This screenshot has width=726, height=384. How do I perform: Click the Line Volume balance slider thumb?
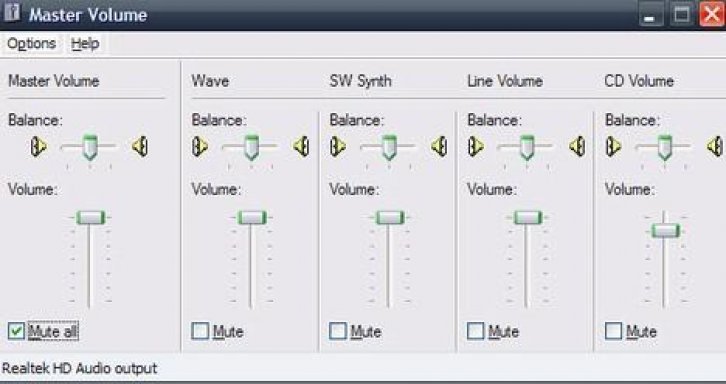[527, 147]
